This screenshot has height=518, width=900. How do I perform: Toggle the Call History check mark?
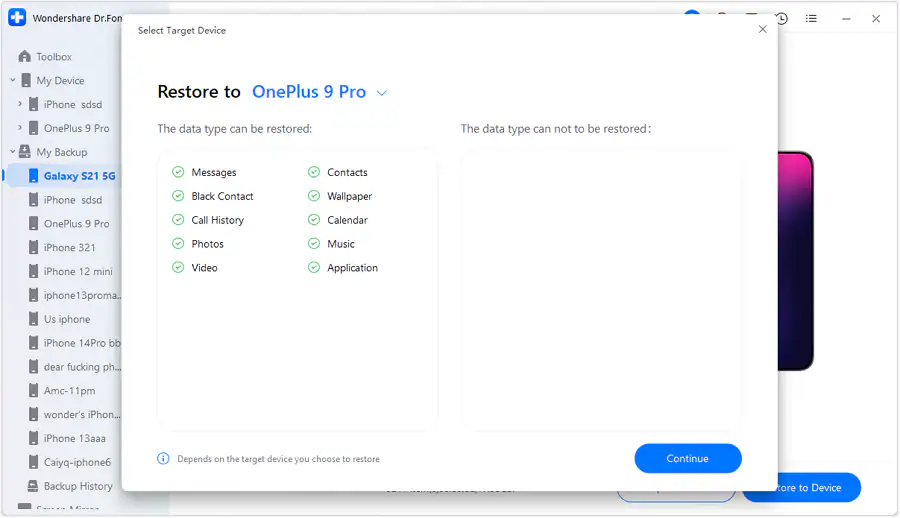tap(178, 220)
